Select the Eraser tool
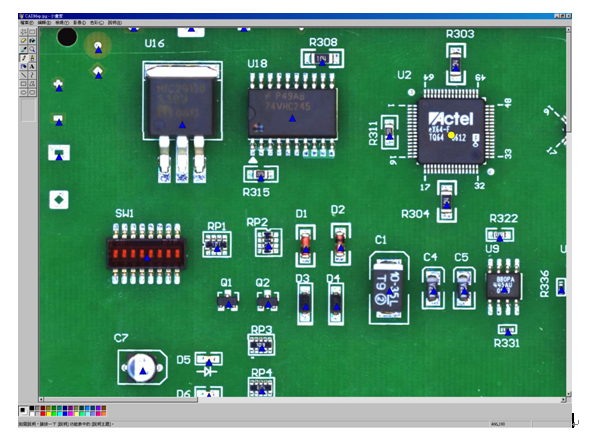This screenshot has height=441, width=596. 23,40
